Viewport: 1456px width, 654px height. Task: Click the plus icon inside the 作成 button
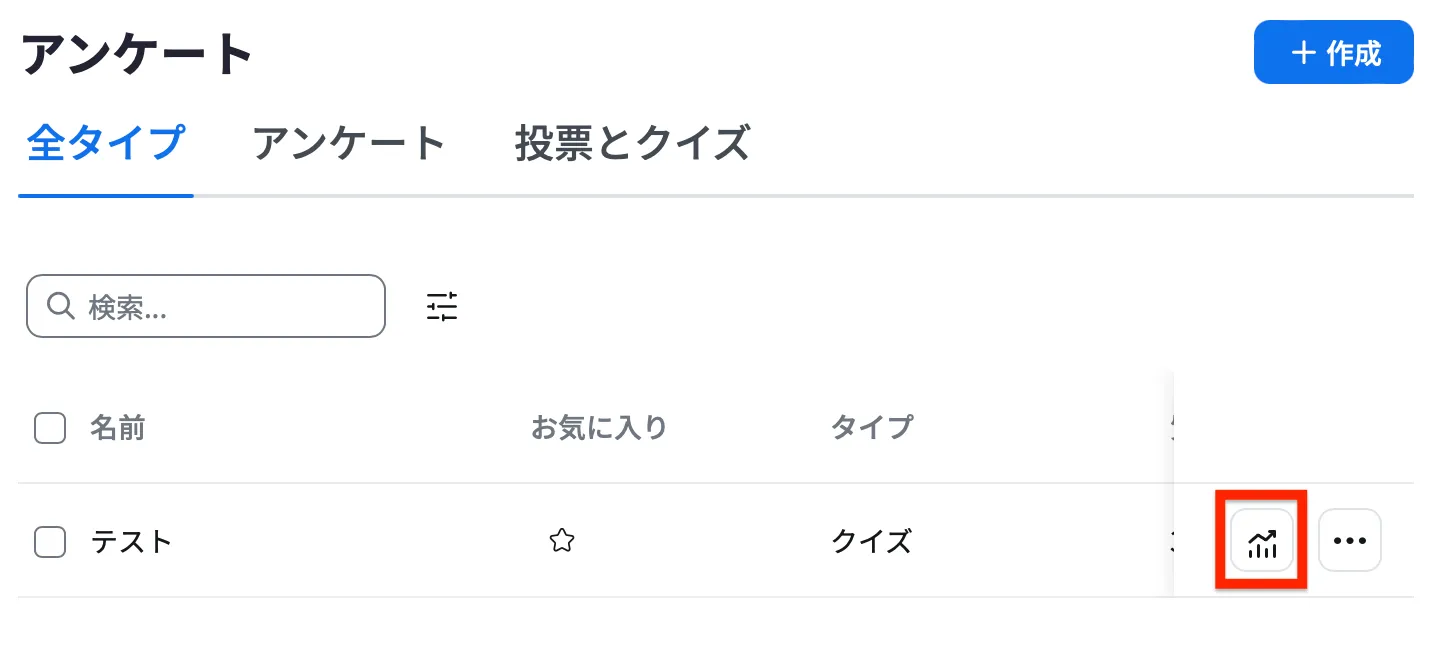pyautogui.click(x=1304, y=52)
